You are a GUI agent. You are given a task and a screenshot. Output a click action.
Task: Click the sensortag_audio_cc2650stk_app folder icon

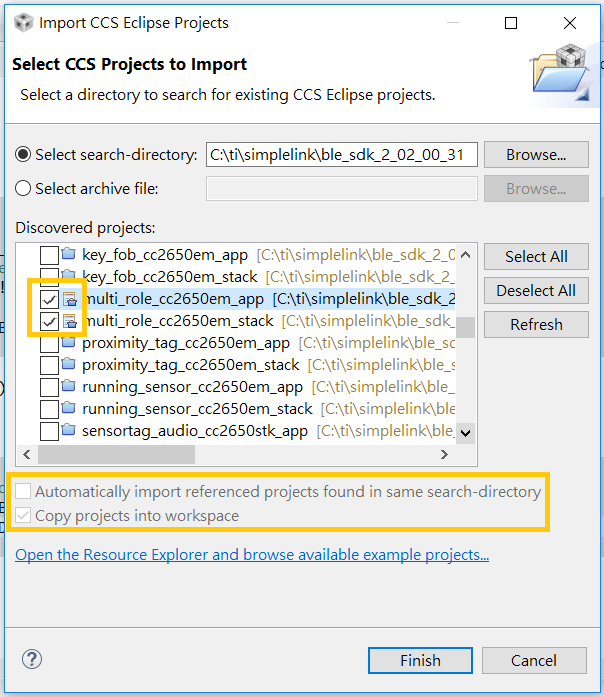(68, 430)
